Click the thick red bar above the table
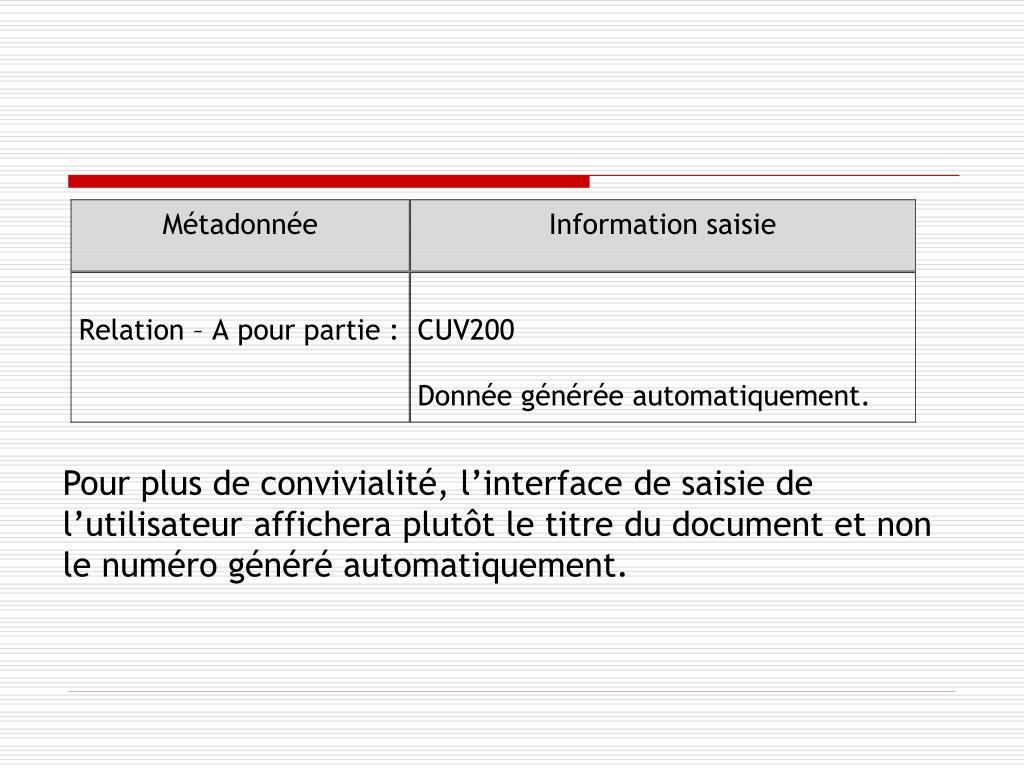This screenshot has height=768, width=1024. (328, 182)
